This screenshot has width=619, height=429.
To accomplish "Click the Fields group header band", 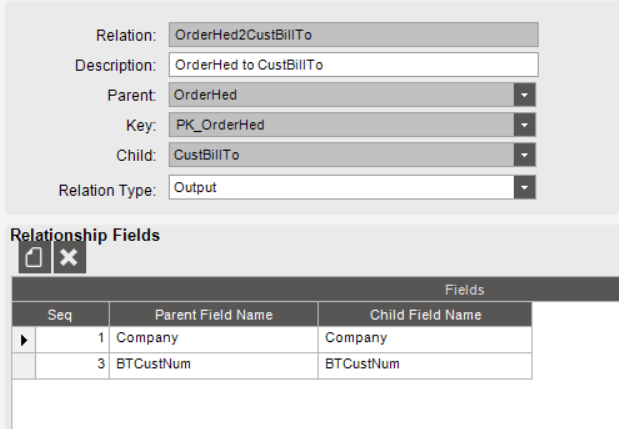I will [x=315, y=290].
